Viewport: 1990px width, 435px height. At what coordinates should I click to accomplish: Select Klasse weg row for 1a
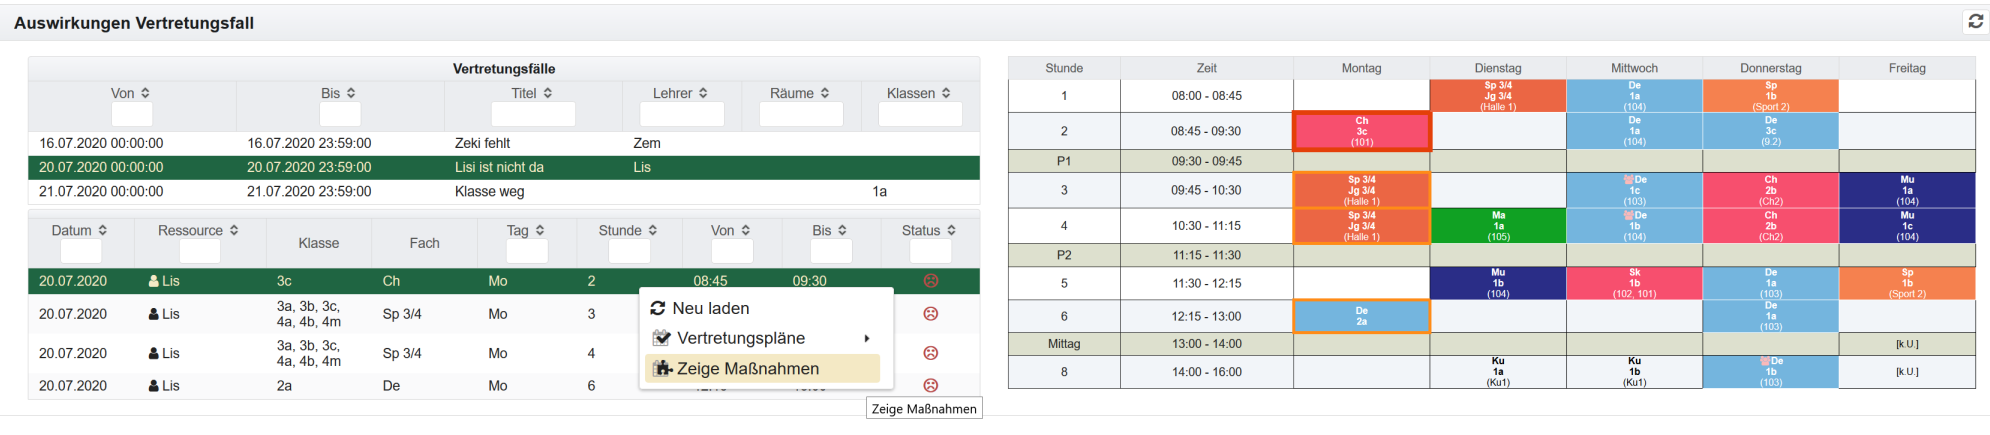(489, 191)
